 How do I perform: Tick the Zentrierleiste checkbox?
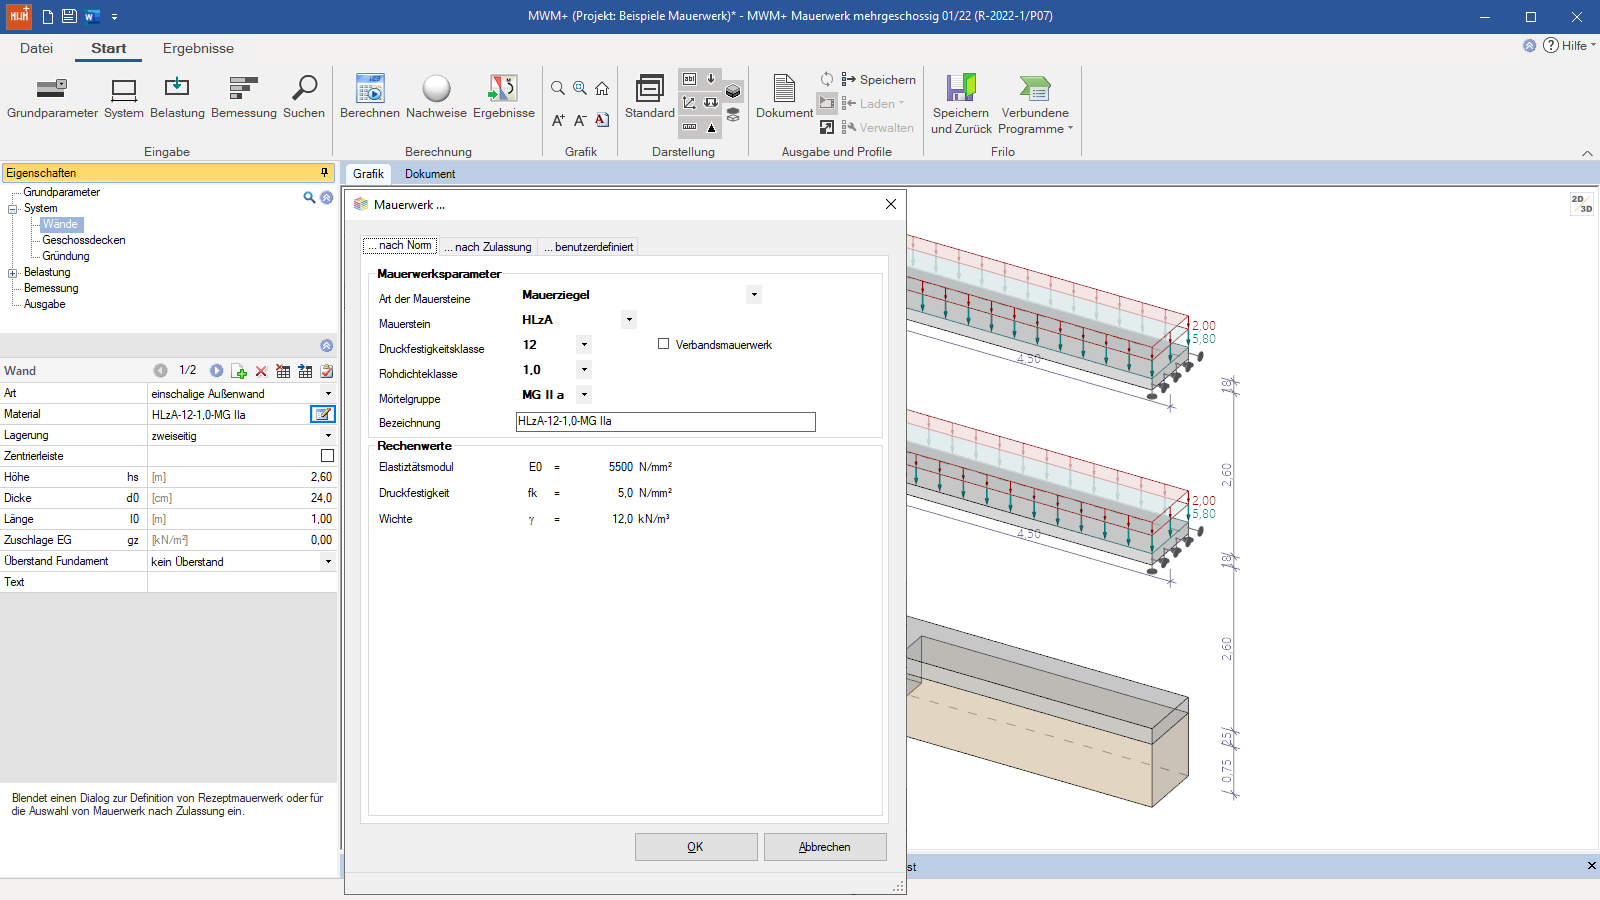point(327,456)
